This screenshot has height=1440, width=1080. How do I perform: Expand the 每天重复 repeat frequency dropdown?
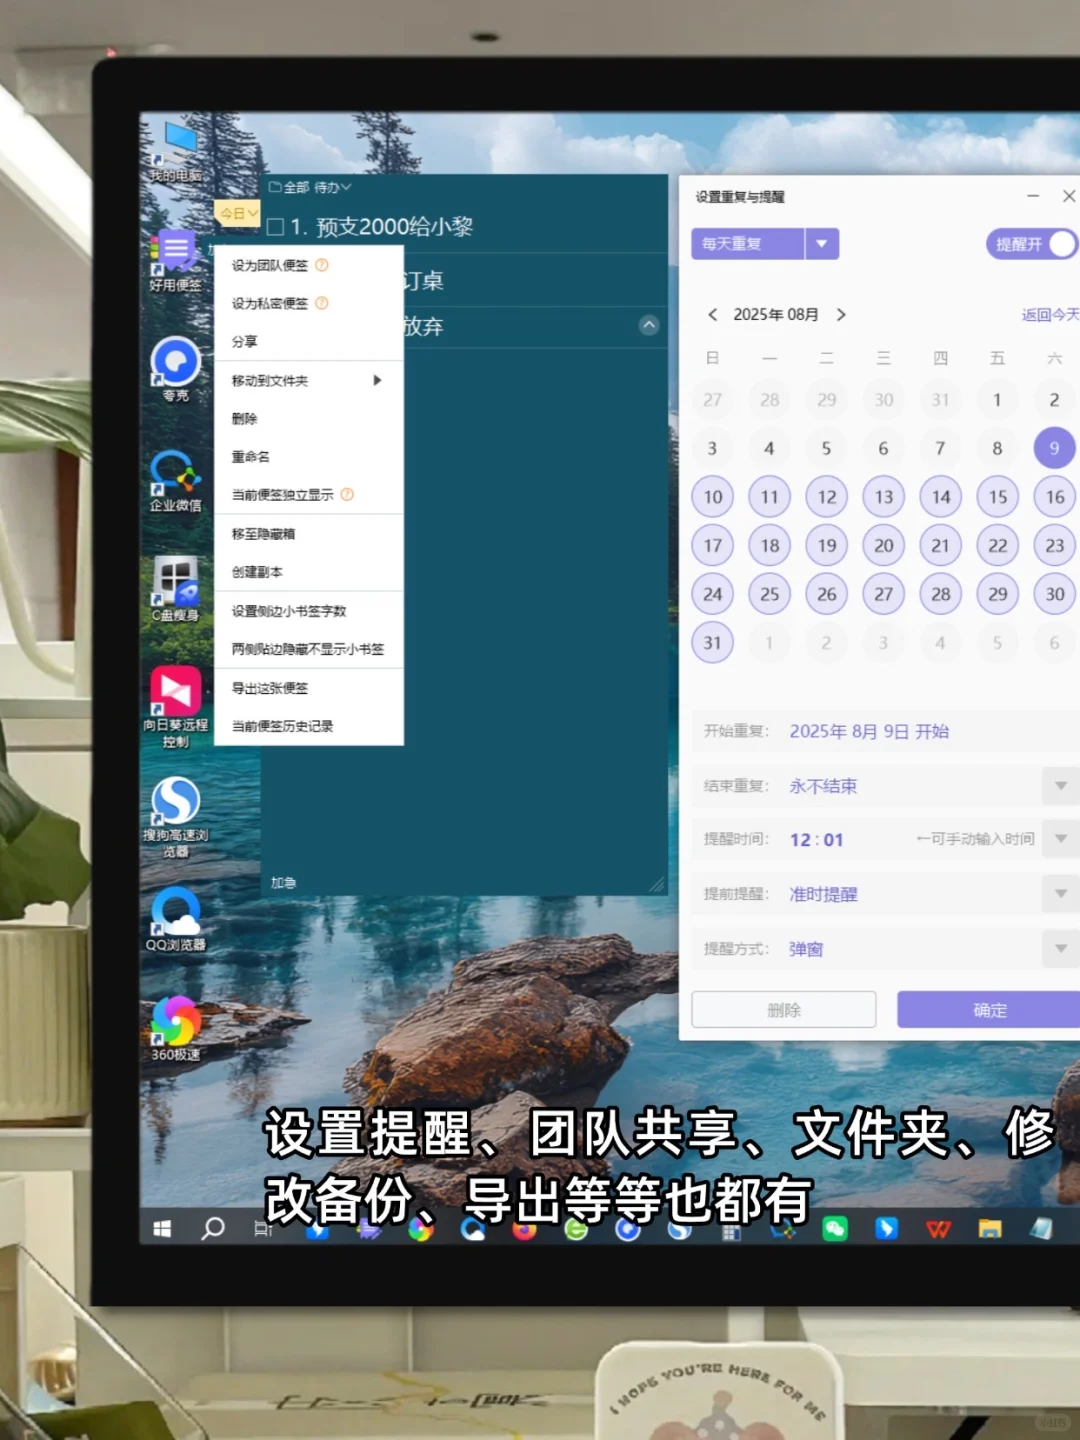[821, 243]
